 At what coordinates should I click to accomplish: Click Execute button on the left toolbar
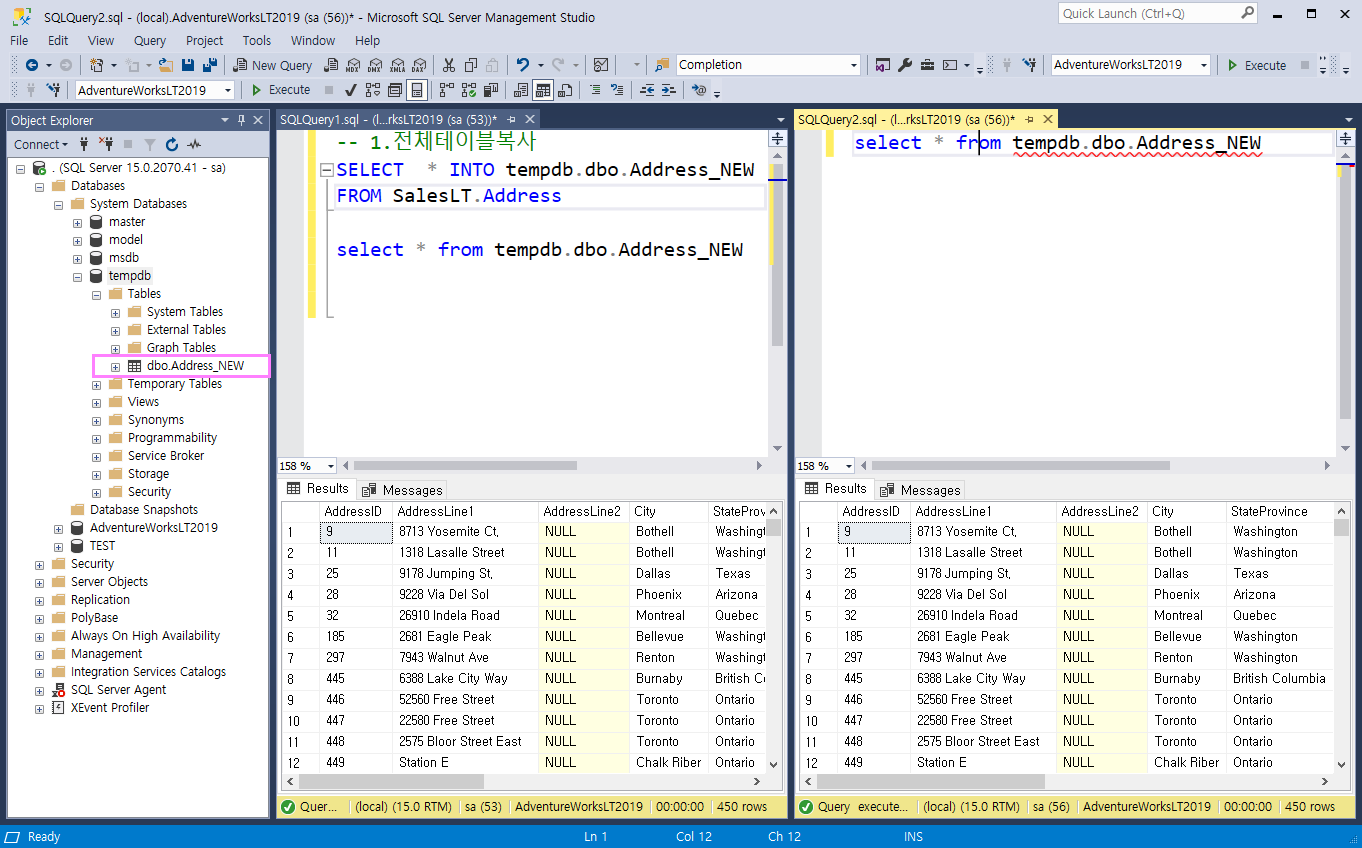(280, 90)
